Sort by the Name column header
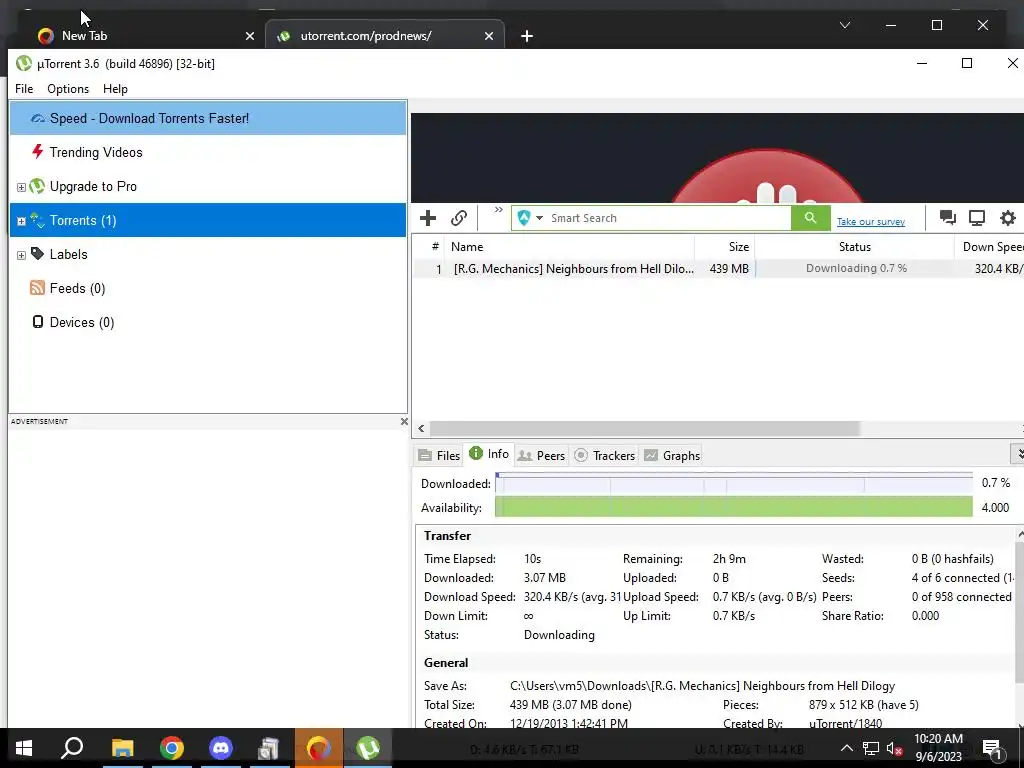1024x768 pixels. pos(569,247)
